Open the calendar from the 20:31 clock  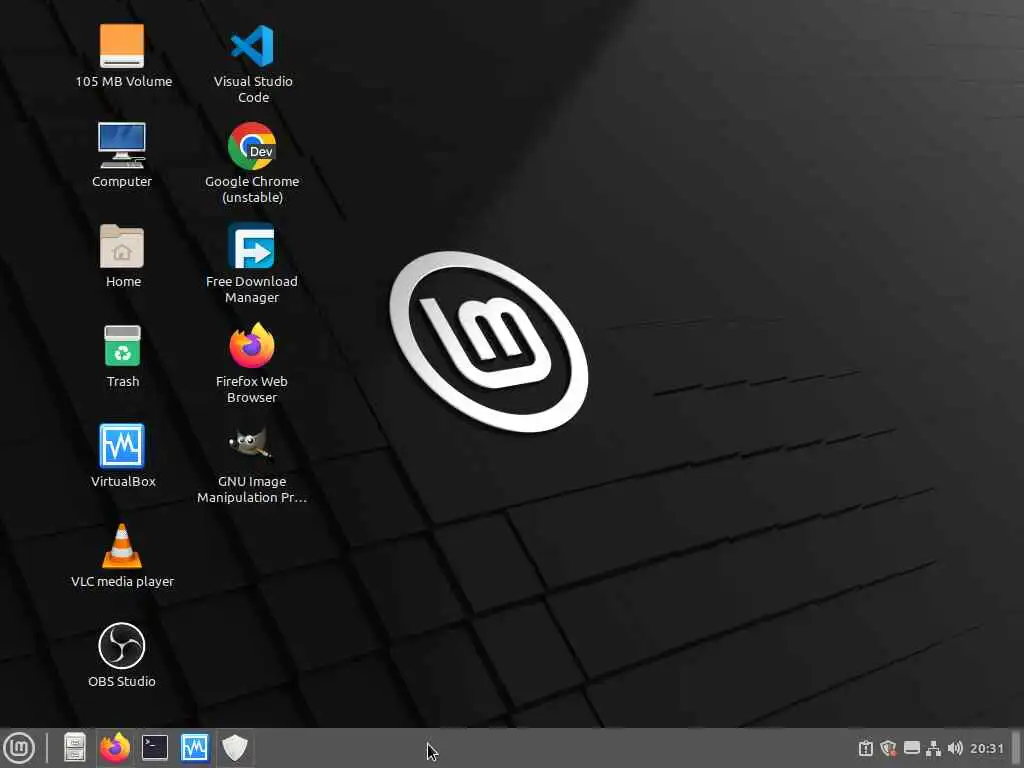pos(986,748)
